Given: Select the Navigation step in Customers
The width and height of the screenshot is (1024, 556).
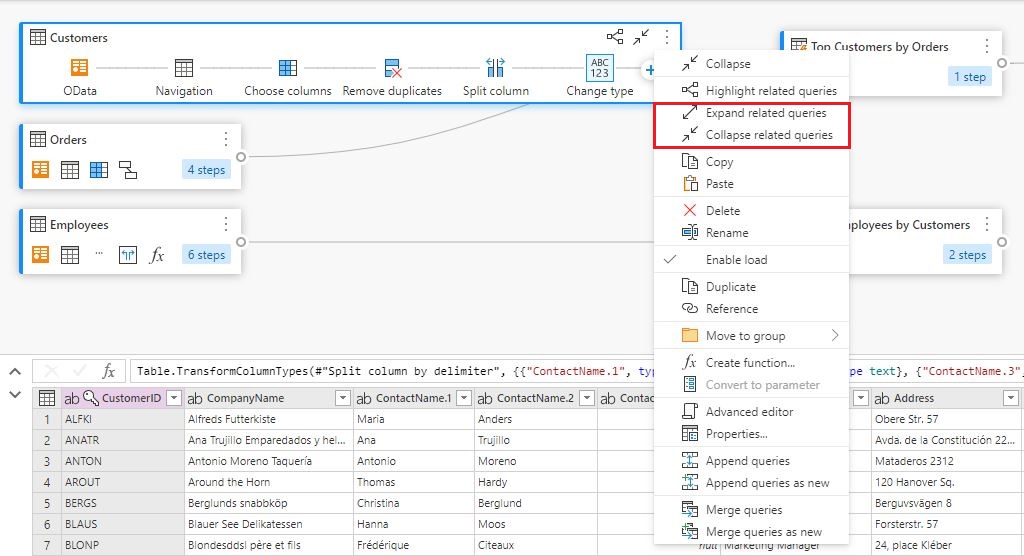Looking at the screenshot, I should 184,68.
